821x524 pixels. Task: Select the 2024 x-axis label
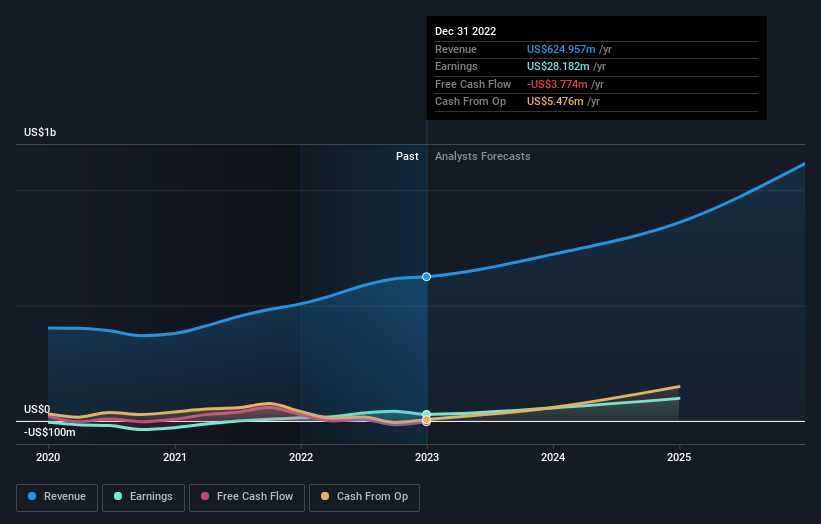point(553,458)
